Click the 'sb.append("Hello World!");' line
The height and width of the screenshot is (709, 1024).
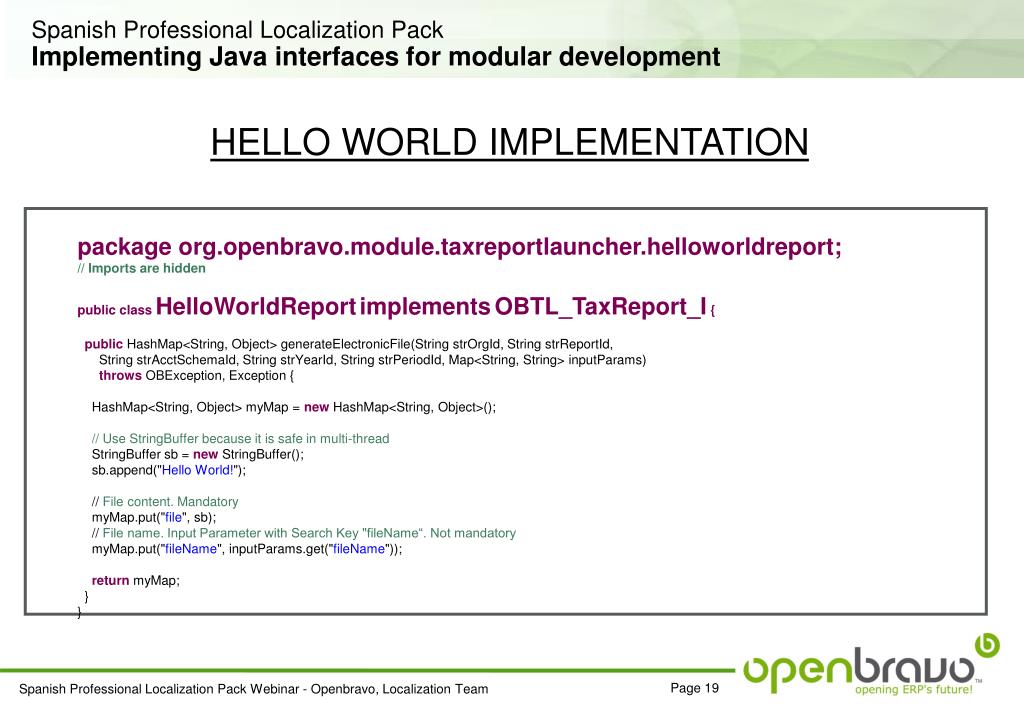point(168,470)
